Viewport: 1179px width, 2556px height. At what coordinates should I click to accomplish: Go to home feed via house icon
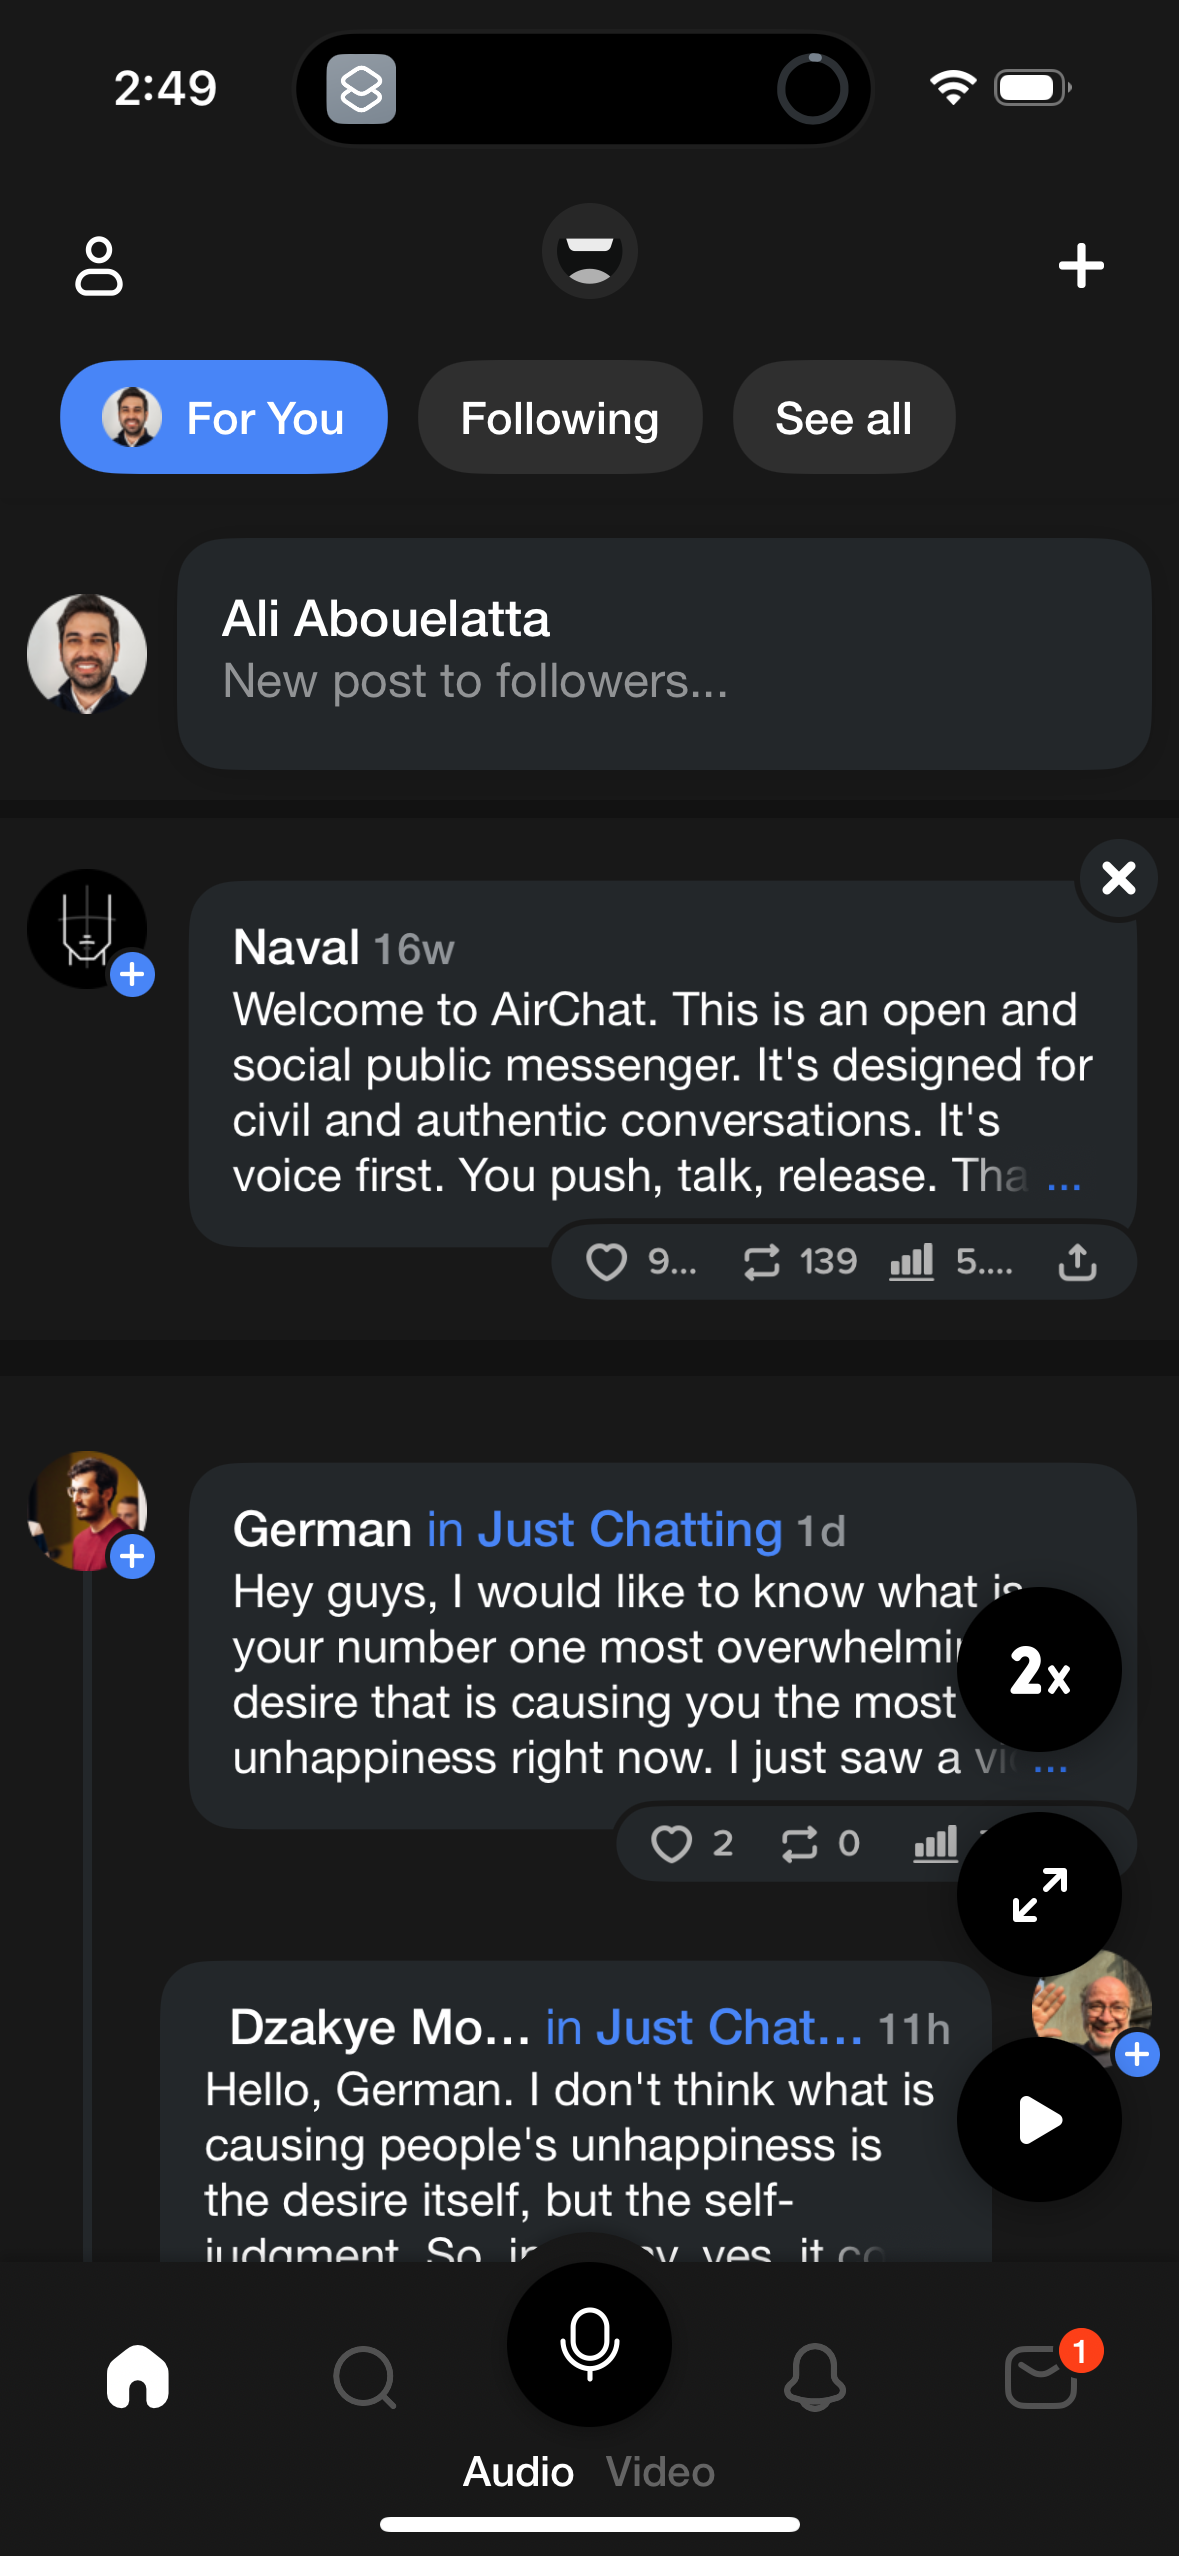click(x=138, y=2376)
